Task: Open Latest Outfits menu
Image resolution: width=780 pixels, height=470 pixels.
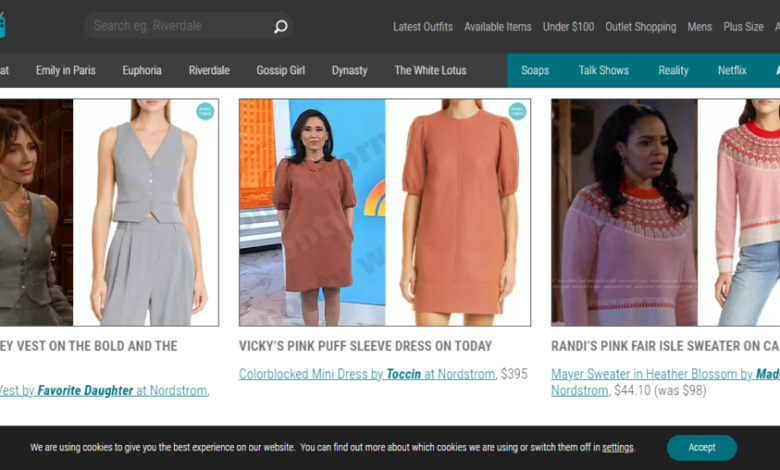Action: [423, 27]
